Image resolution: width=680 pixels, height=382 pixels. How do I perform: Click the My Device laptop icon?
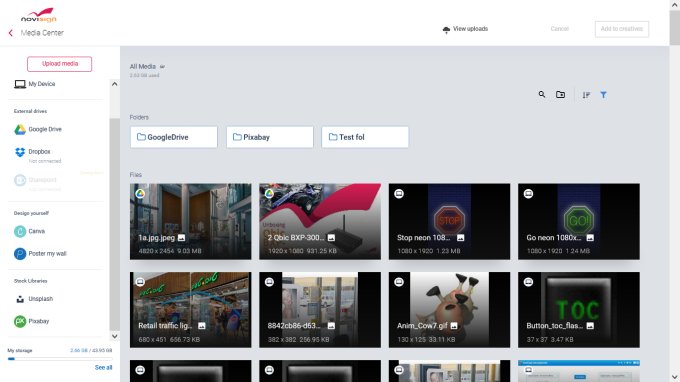coord(20,84)
